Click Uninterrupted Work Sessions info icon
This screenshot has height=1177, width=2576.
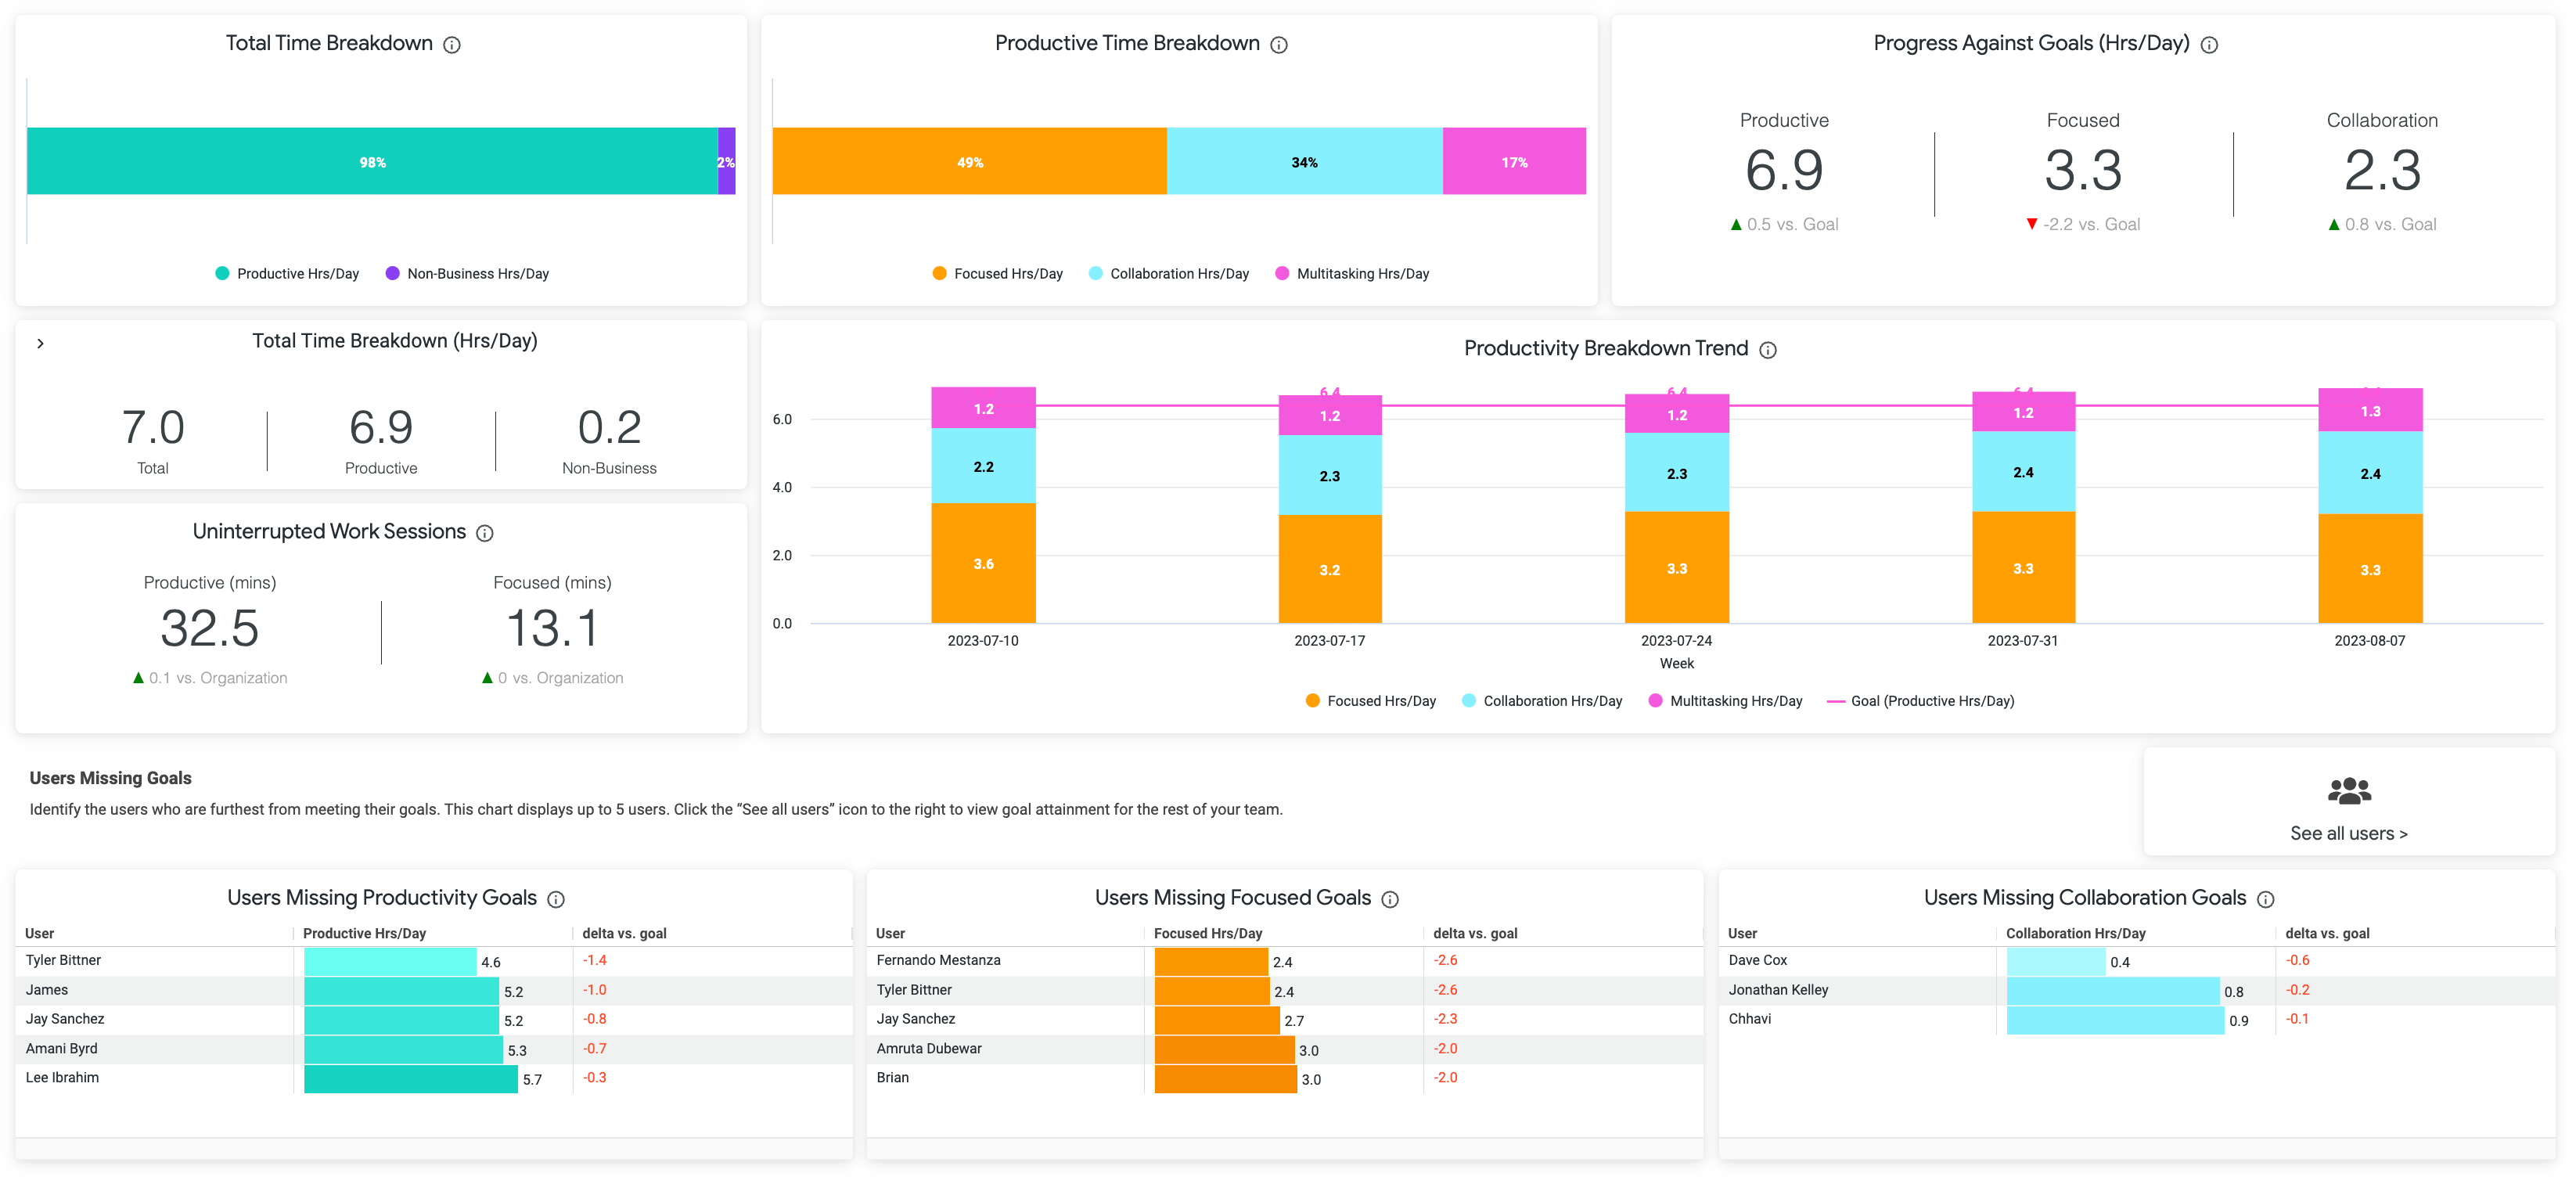pyautogui.click(x=485, y=533)
